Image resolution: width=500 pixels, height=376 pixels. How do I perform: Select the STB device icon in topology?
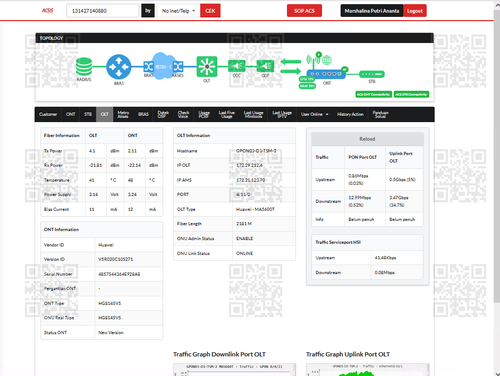(372, 74)
